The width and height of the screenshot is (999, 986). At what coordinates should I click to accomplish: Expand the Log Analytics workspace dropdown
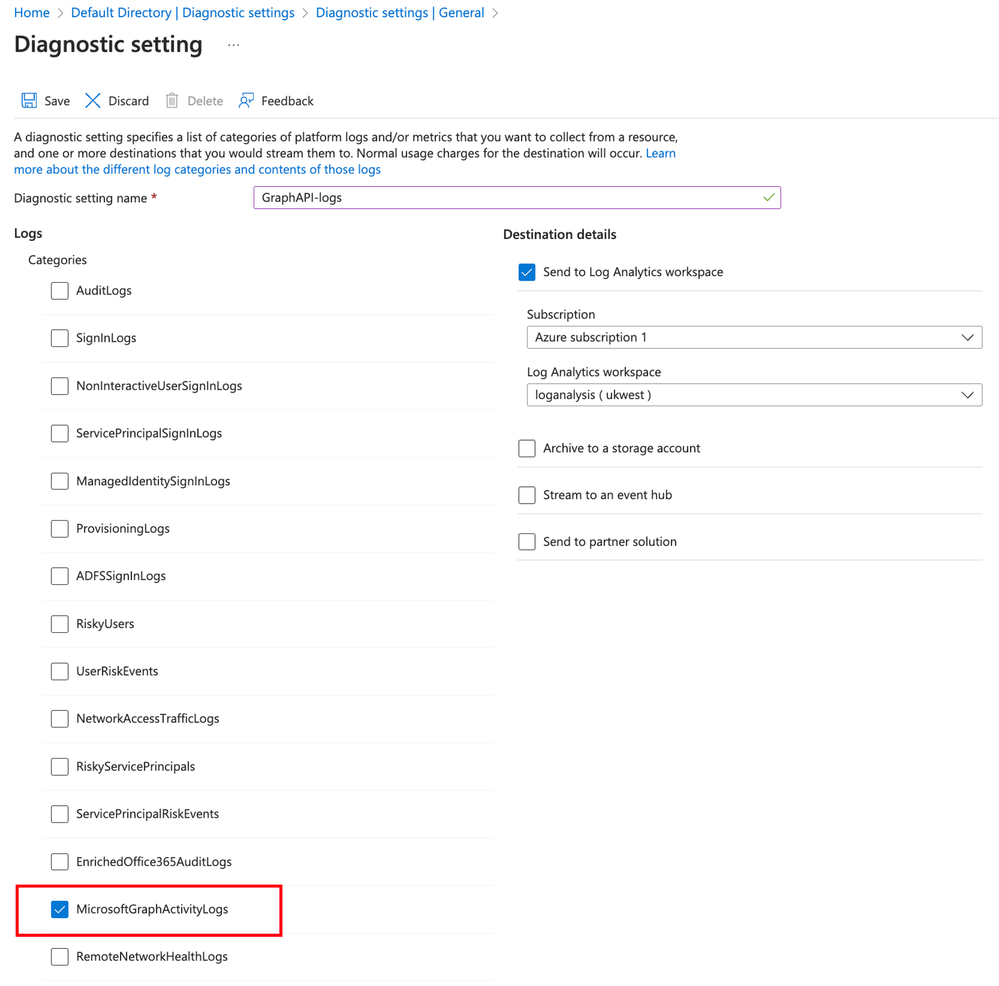754,395
